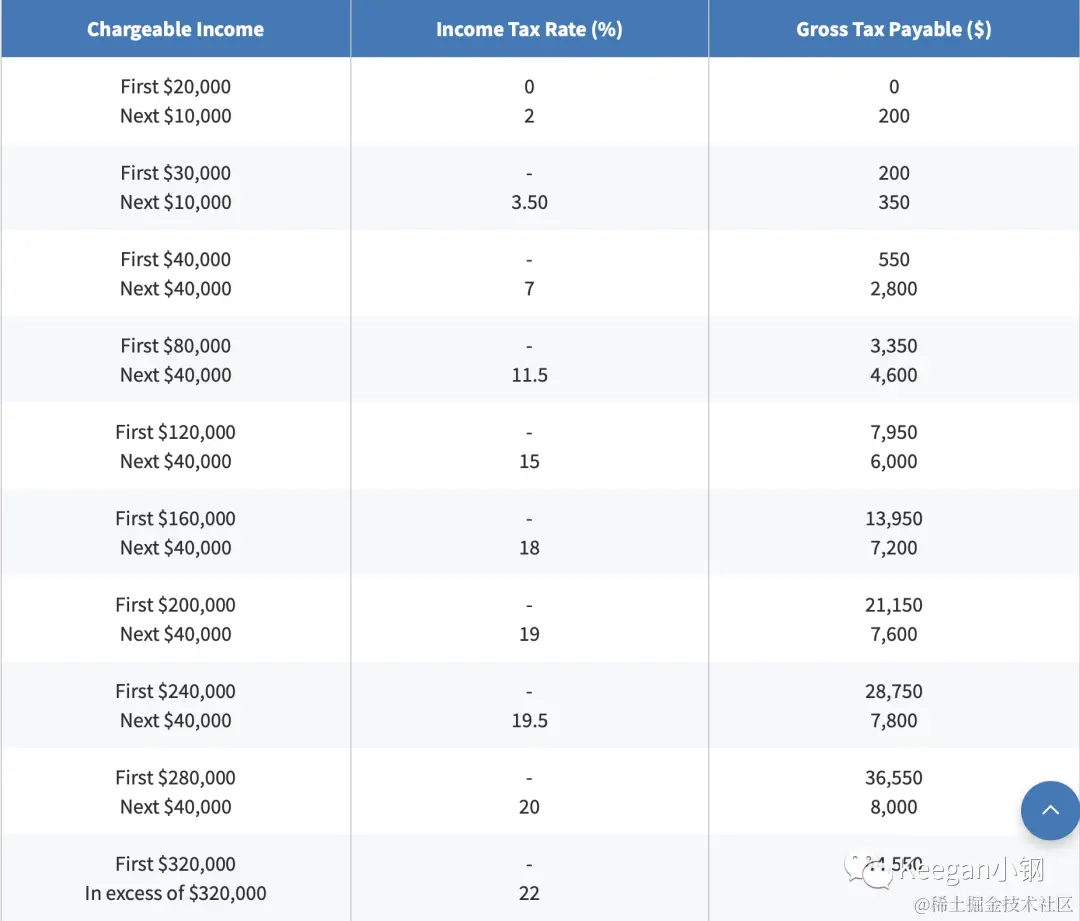Screen dimensions: 1080x921
Task: Click the 22 percent rate value
Action: pos(529,893)
